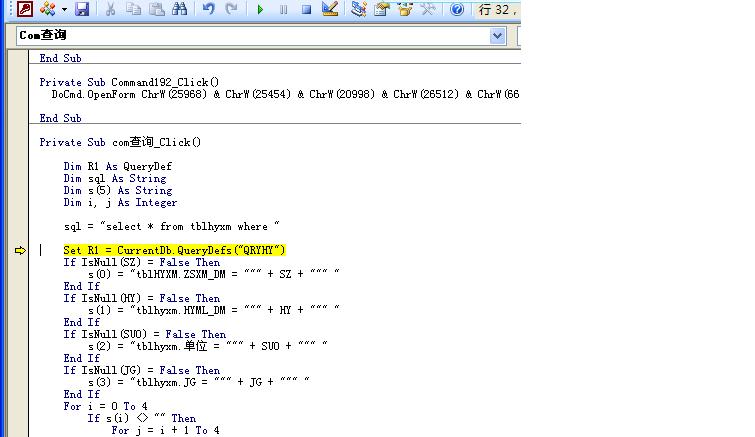
Task: Save the project with the floppy icon
Action: click(82, 9)
